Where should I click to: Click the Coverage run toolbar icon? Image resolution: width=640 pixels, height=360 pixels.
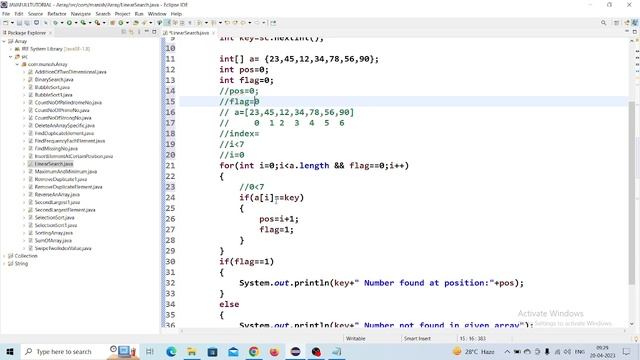[83, 23]
